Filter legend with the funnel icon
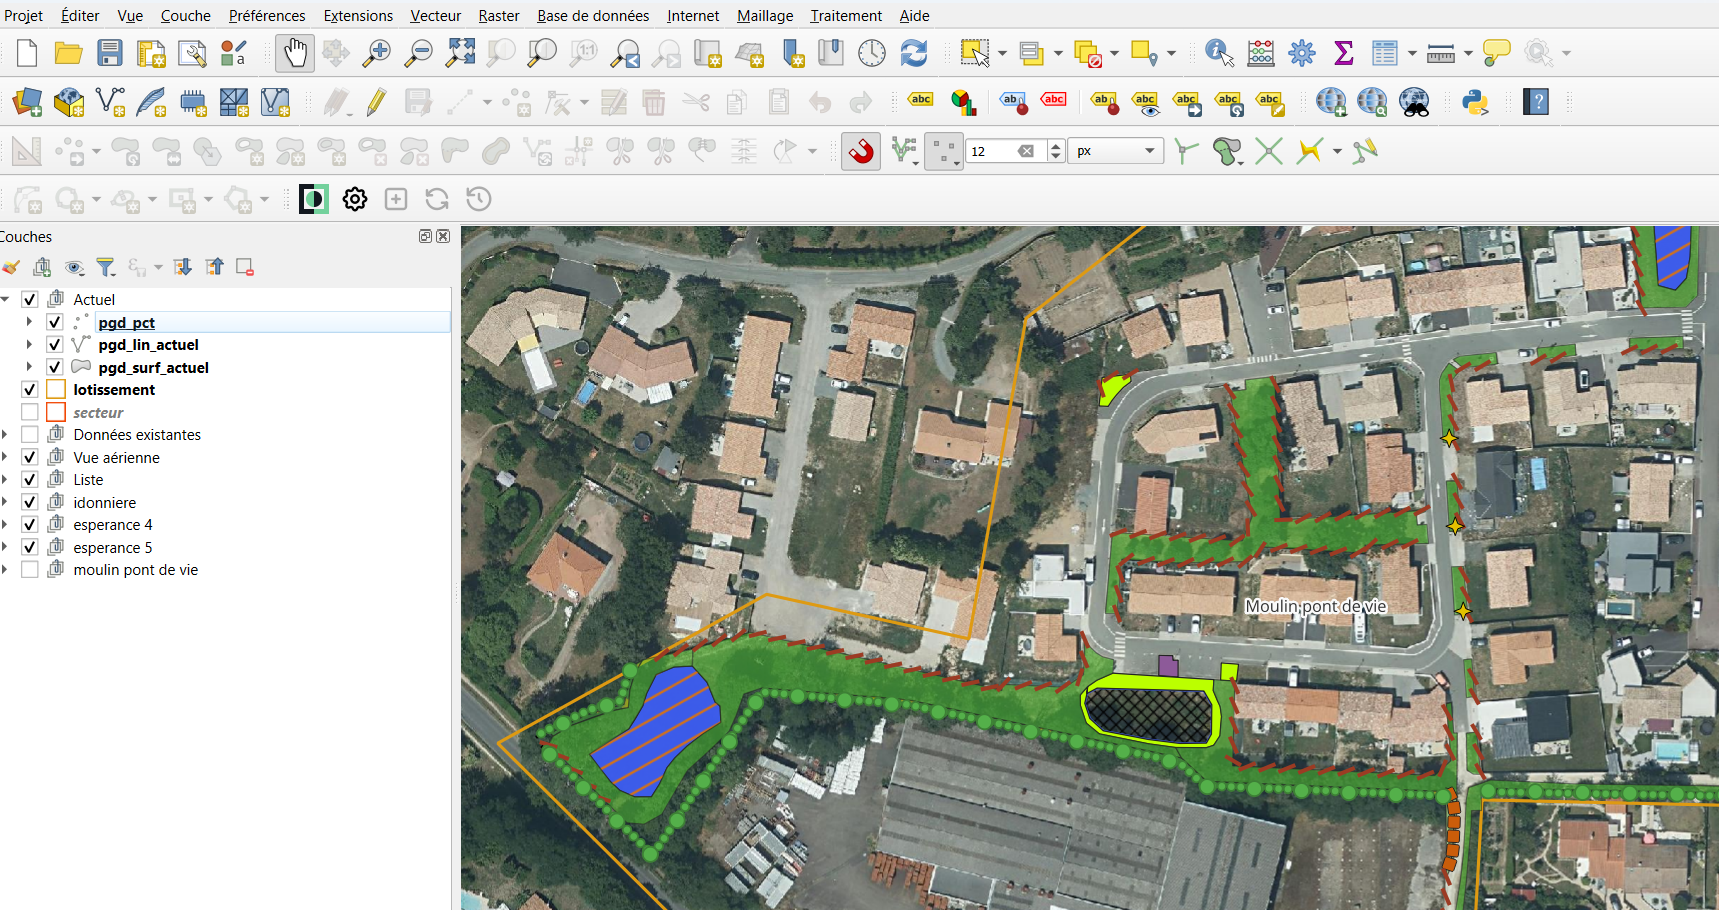1719x910 pixels. tap(105, 267)
